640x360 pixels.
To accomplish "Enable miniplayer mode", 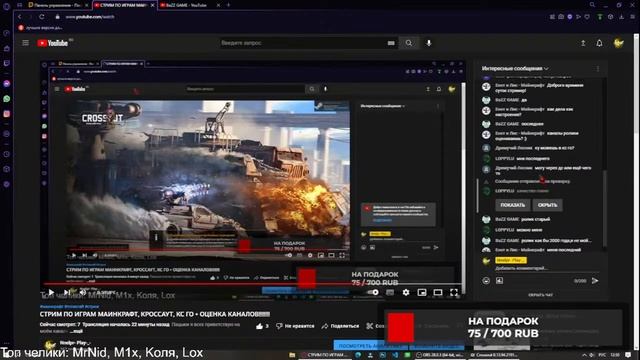I will pos(422,292).
